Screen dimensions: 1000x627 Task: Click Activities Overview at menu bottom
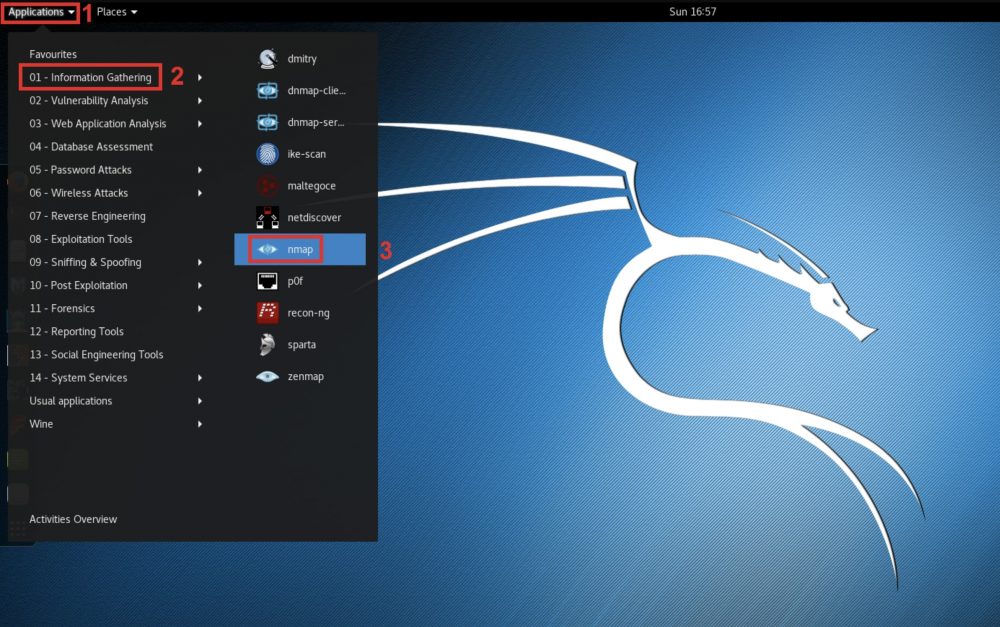point(73,519)
